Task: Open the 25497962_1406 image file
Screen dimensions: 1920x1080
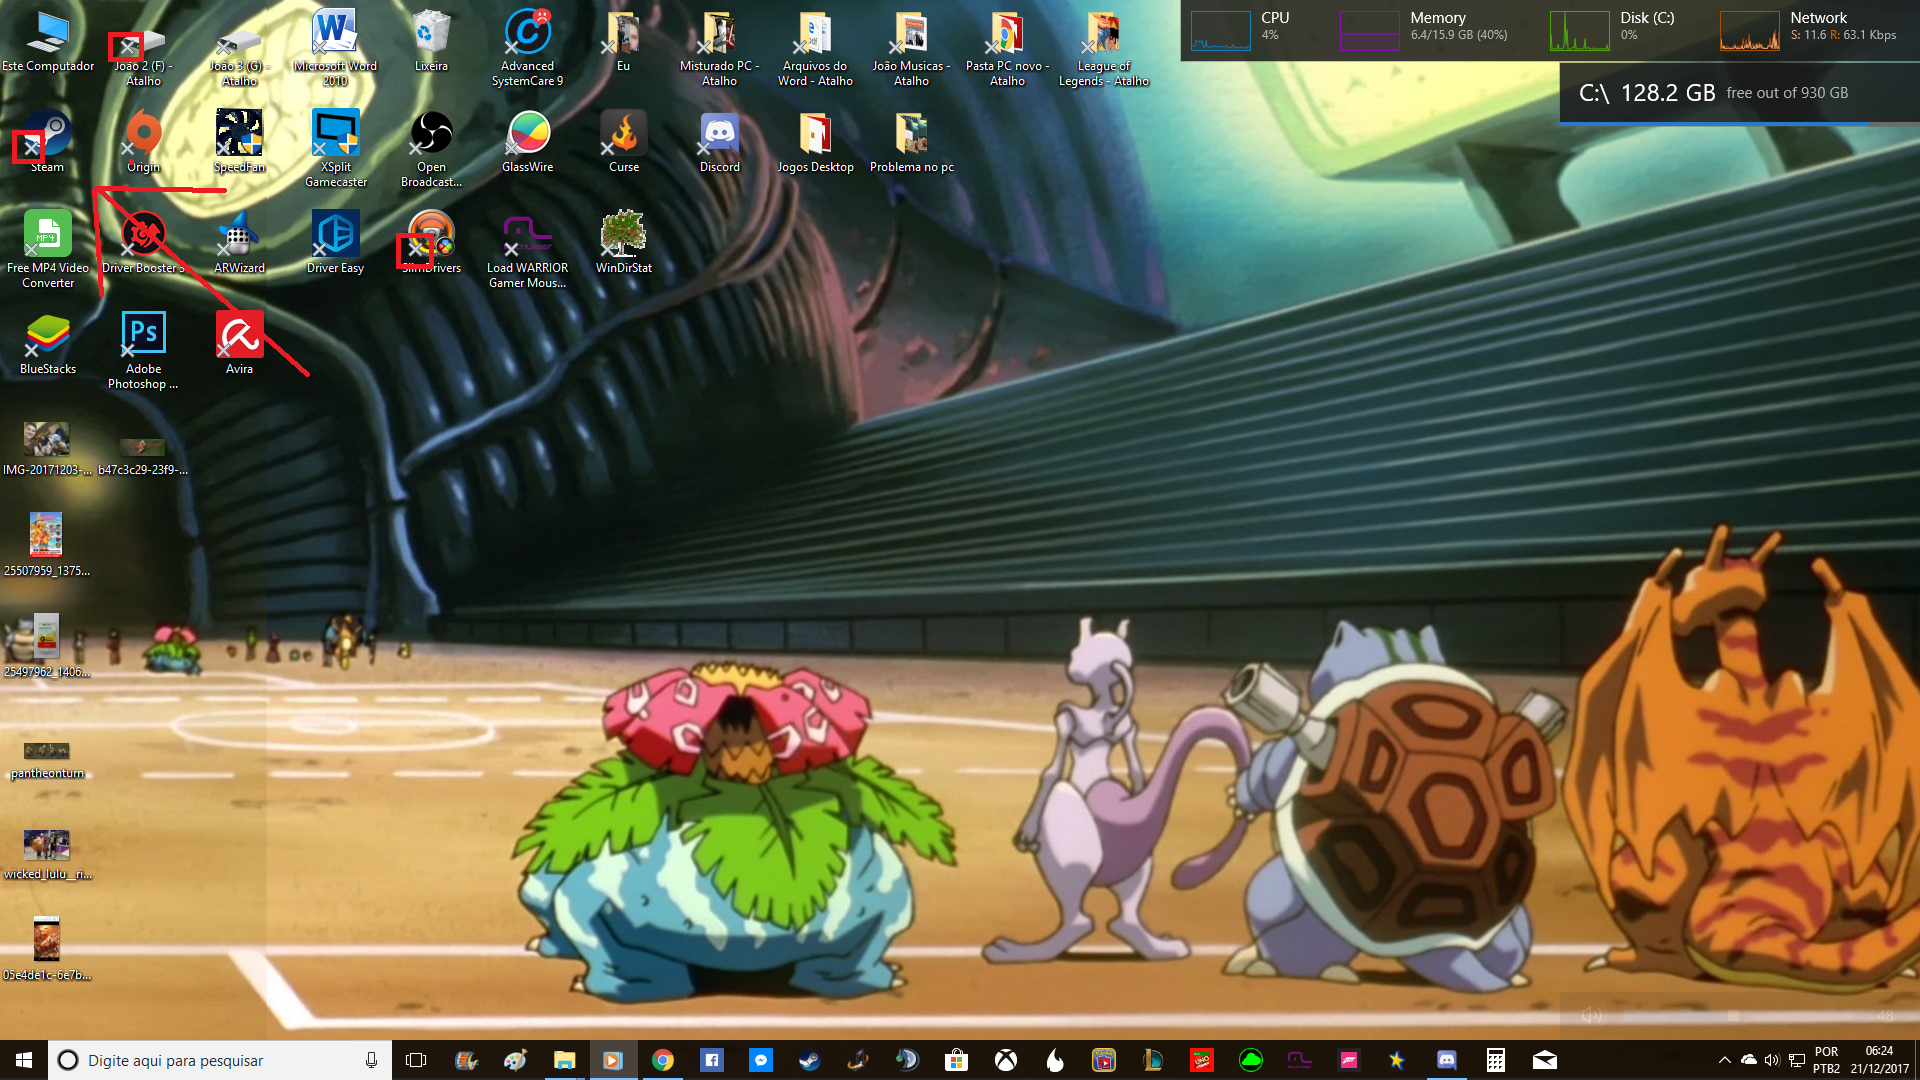Action: (x=47, y=647)
